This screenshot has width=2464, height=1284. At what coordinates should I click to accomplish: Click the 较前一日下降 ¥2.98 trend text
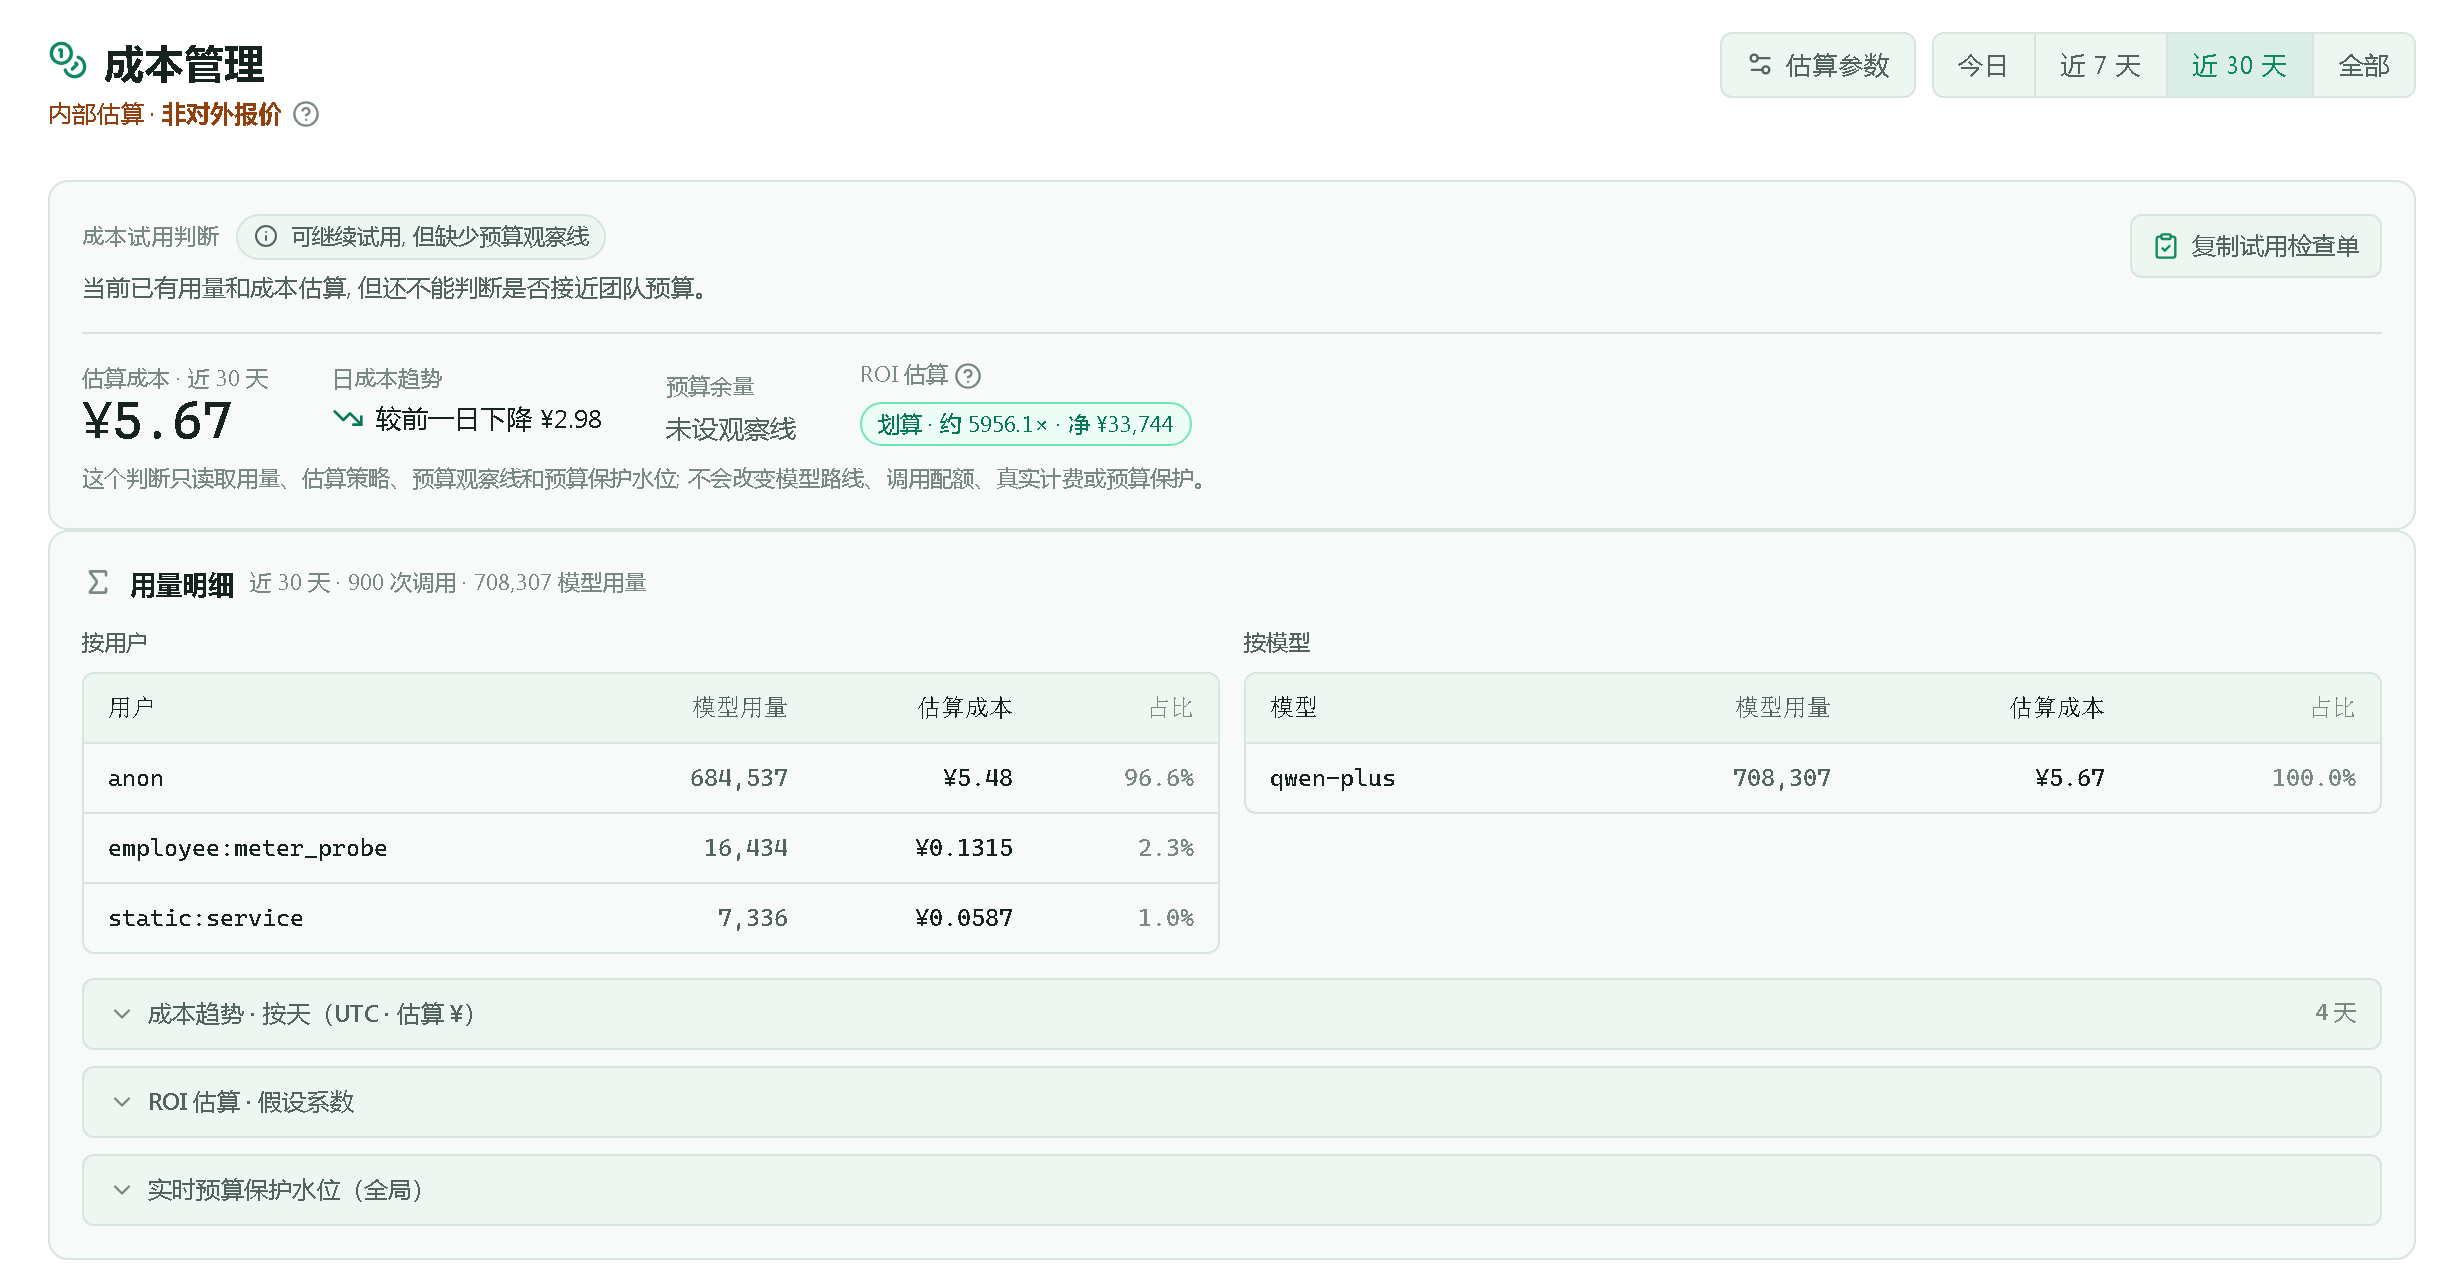[x=488, y=419]
